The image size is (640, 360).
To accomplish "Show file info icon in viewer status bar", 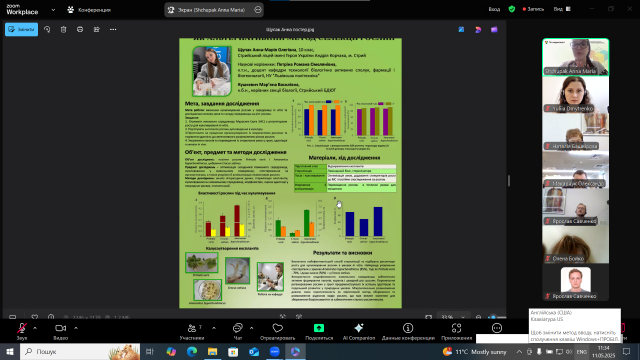I will point(51,317).
